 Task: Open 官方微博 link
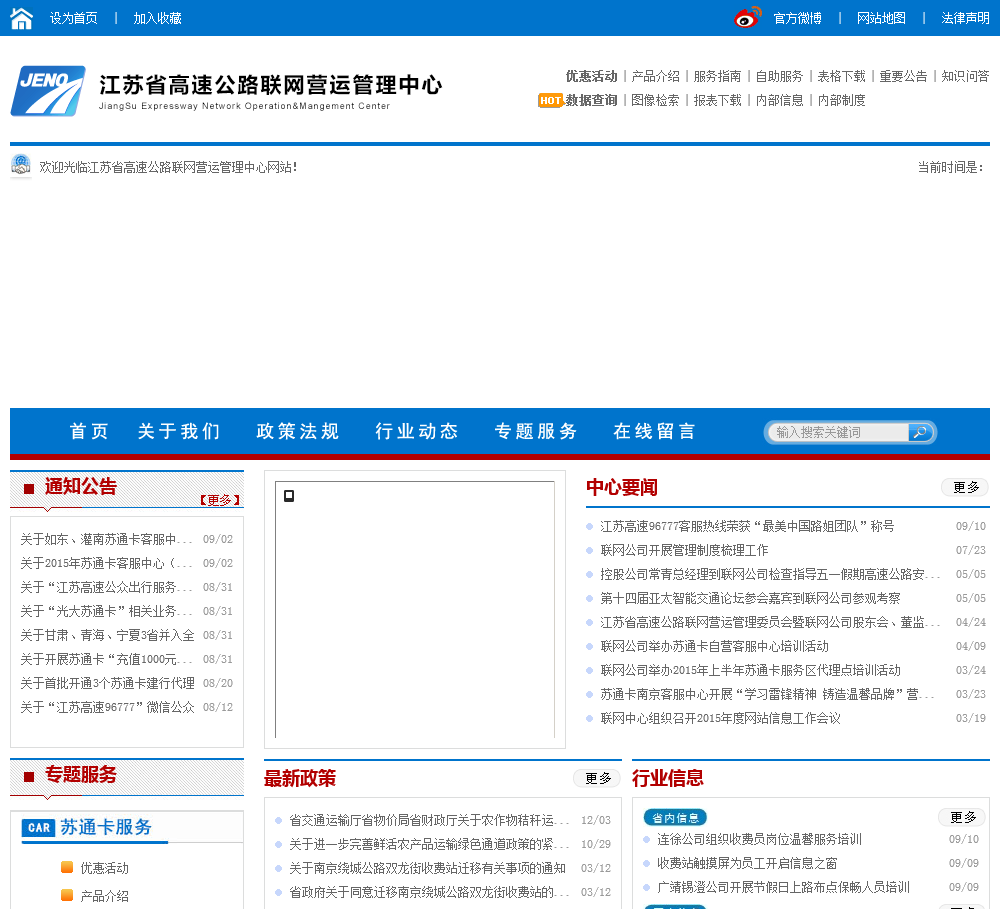(798, 18)
